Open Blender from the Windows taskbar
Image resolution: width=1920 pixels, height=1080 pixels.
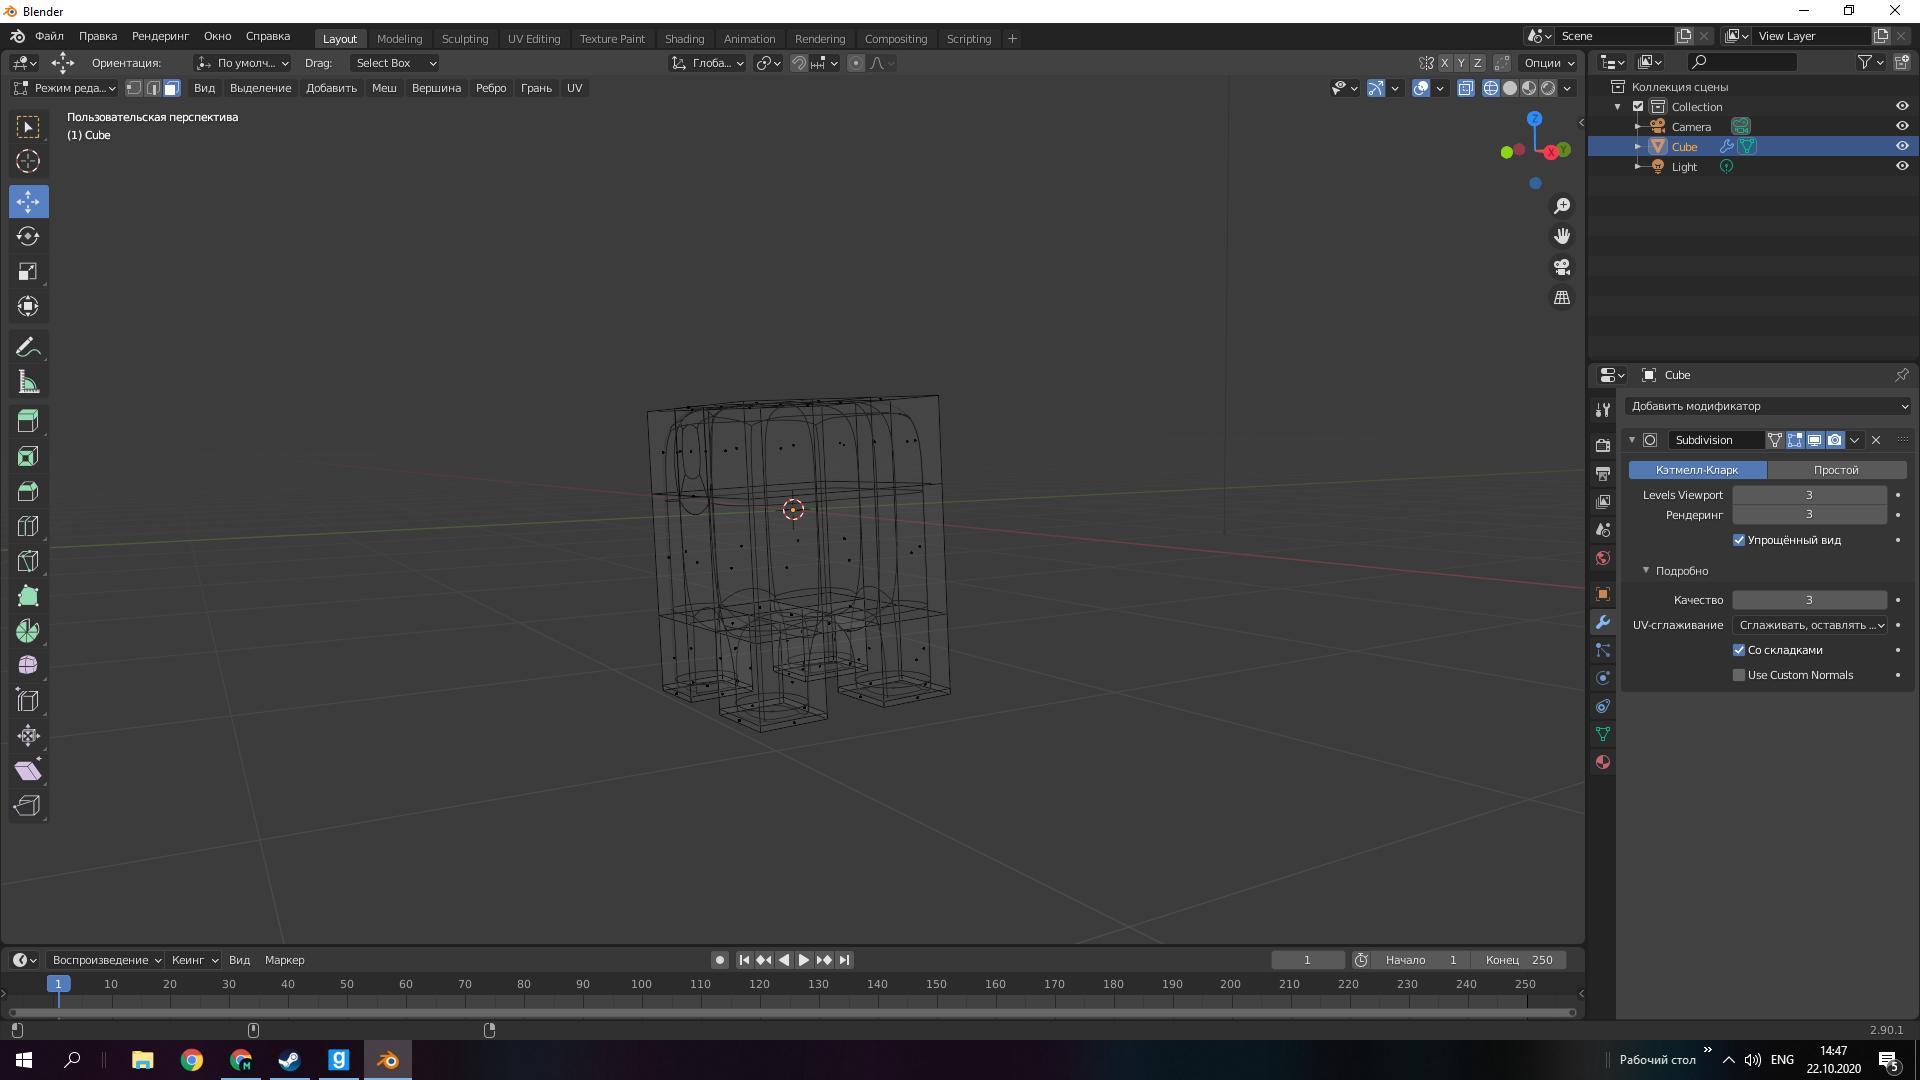pyautogui.click(x=388, y=1060)
